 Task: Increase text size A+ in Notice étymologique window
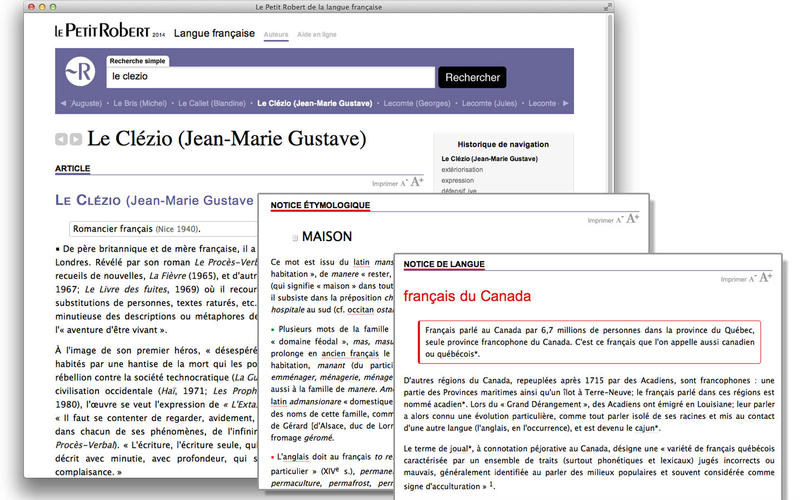coord(633,218)
